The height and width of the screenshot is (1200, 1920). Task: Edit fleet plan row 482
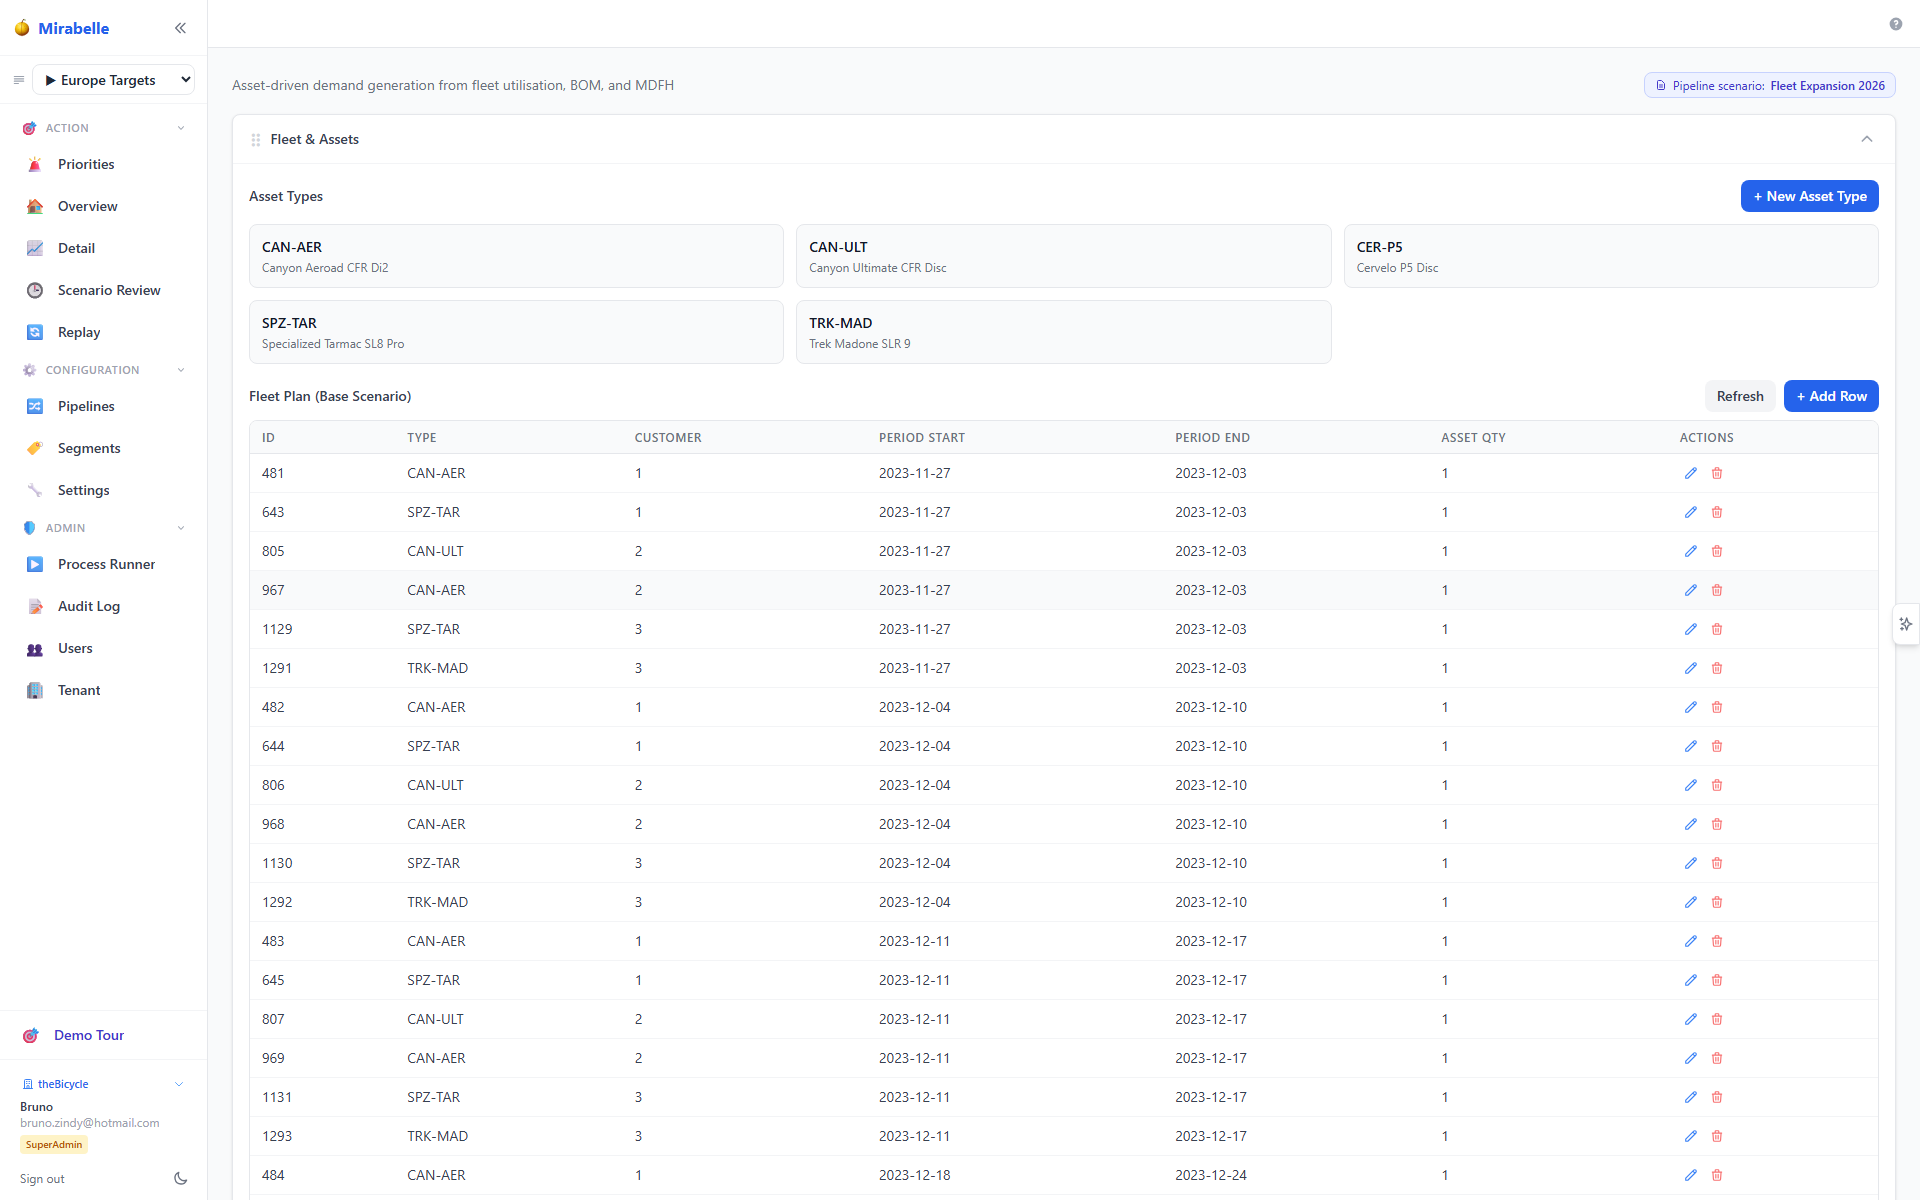pyautogui.click(x=1690, y=707)
